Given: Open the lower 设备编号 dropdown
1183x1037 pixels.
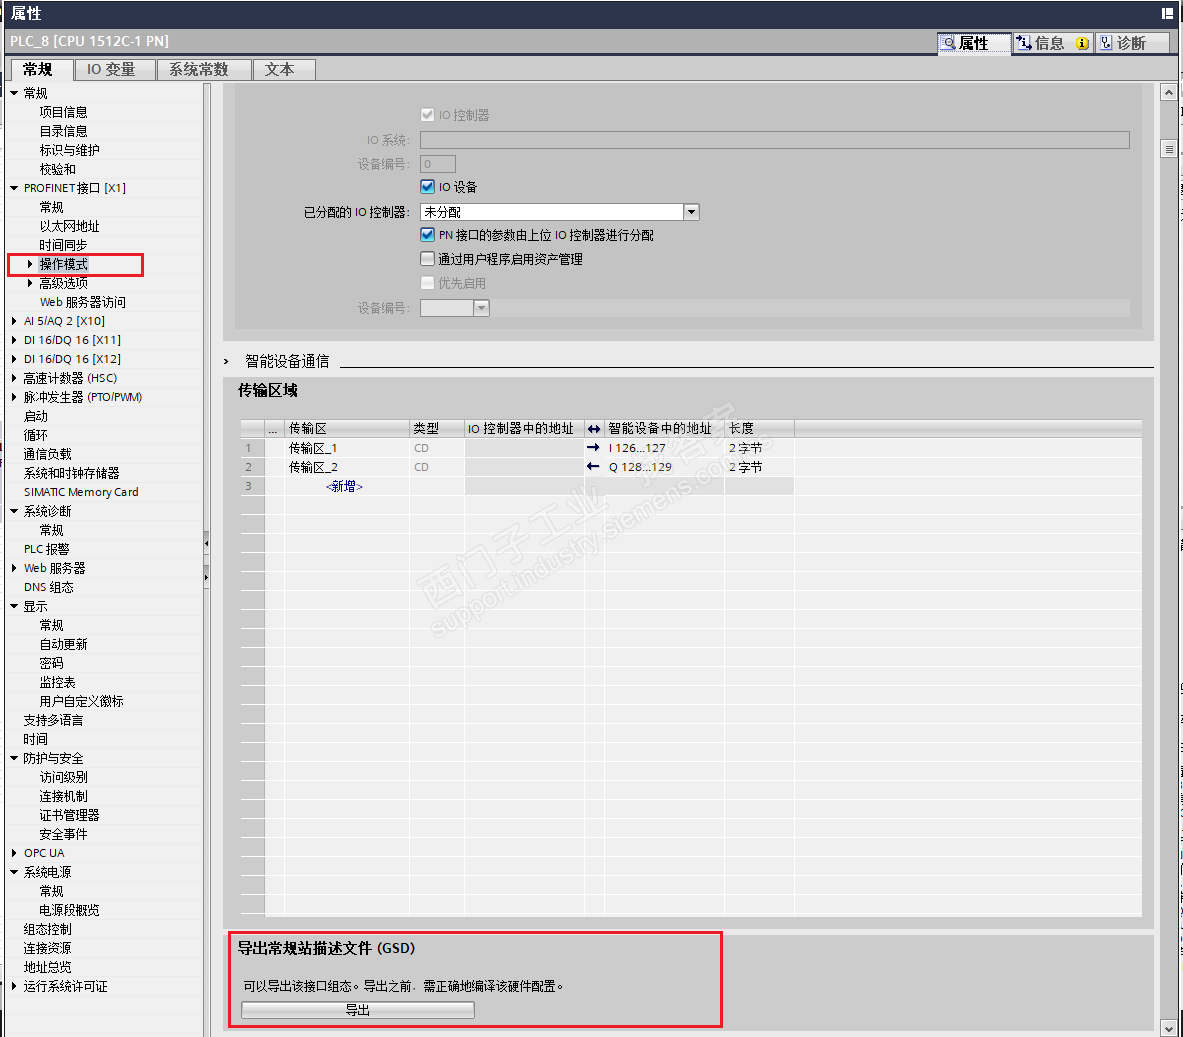Looking at the screenshot, I should point(481,308).
